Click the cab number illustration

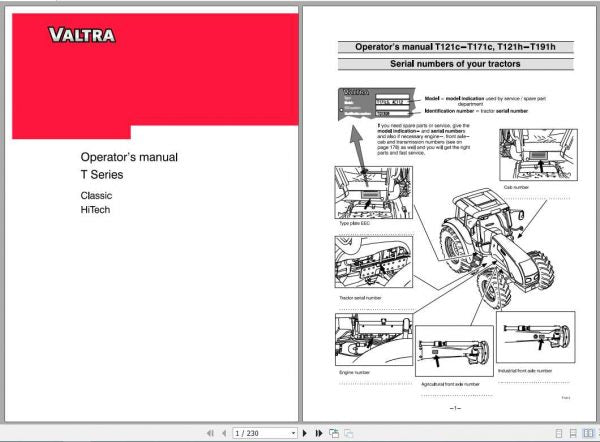click(538, 155)
